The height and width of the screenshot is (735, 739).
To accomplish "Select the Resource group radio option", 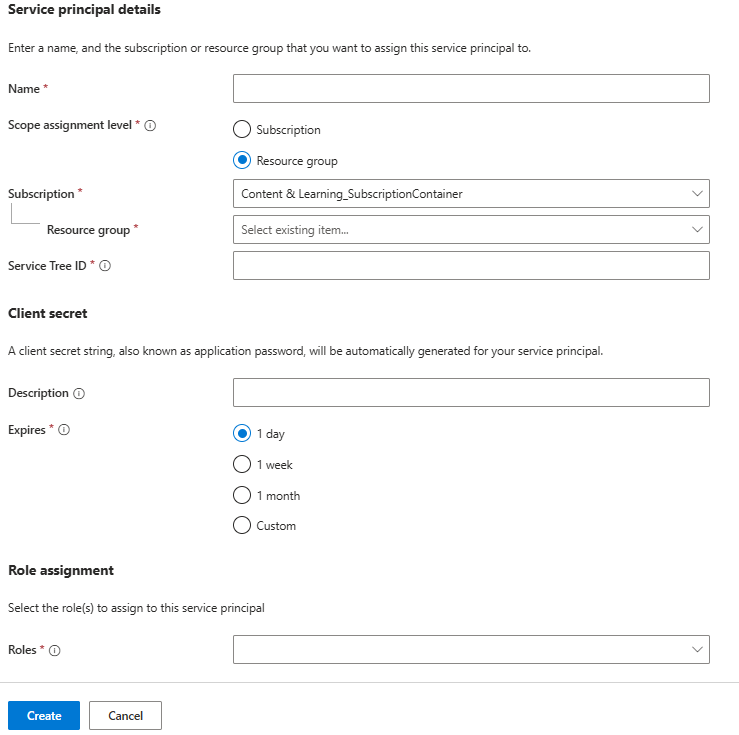I will pos(241,160).
